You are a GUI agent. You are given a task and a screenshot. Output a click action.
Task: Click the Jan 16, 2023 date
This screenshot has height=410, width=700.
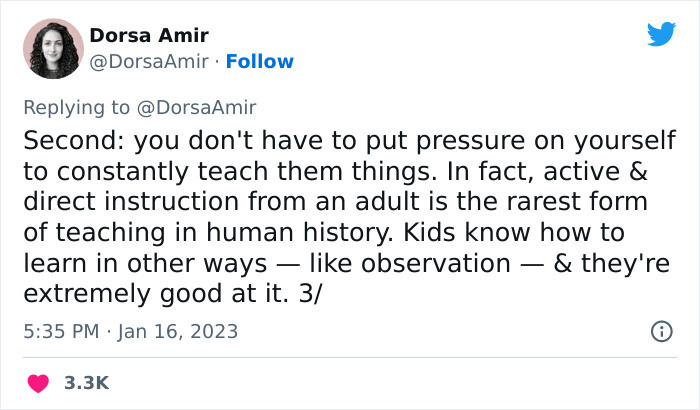coord(178,331)
